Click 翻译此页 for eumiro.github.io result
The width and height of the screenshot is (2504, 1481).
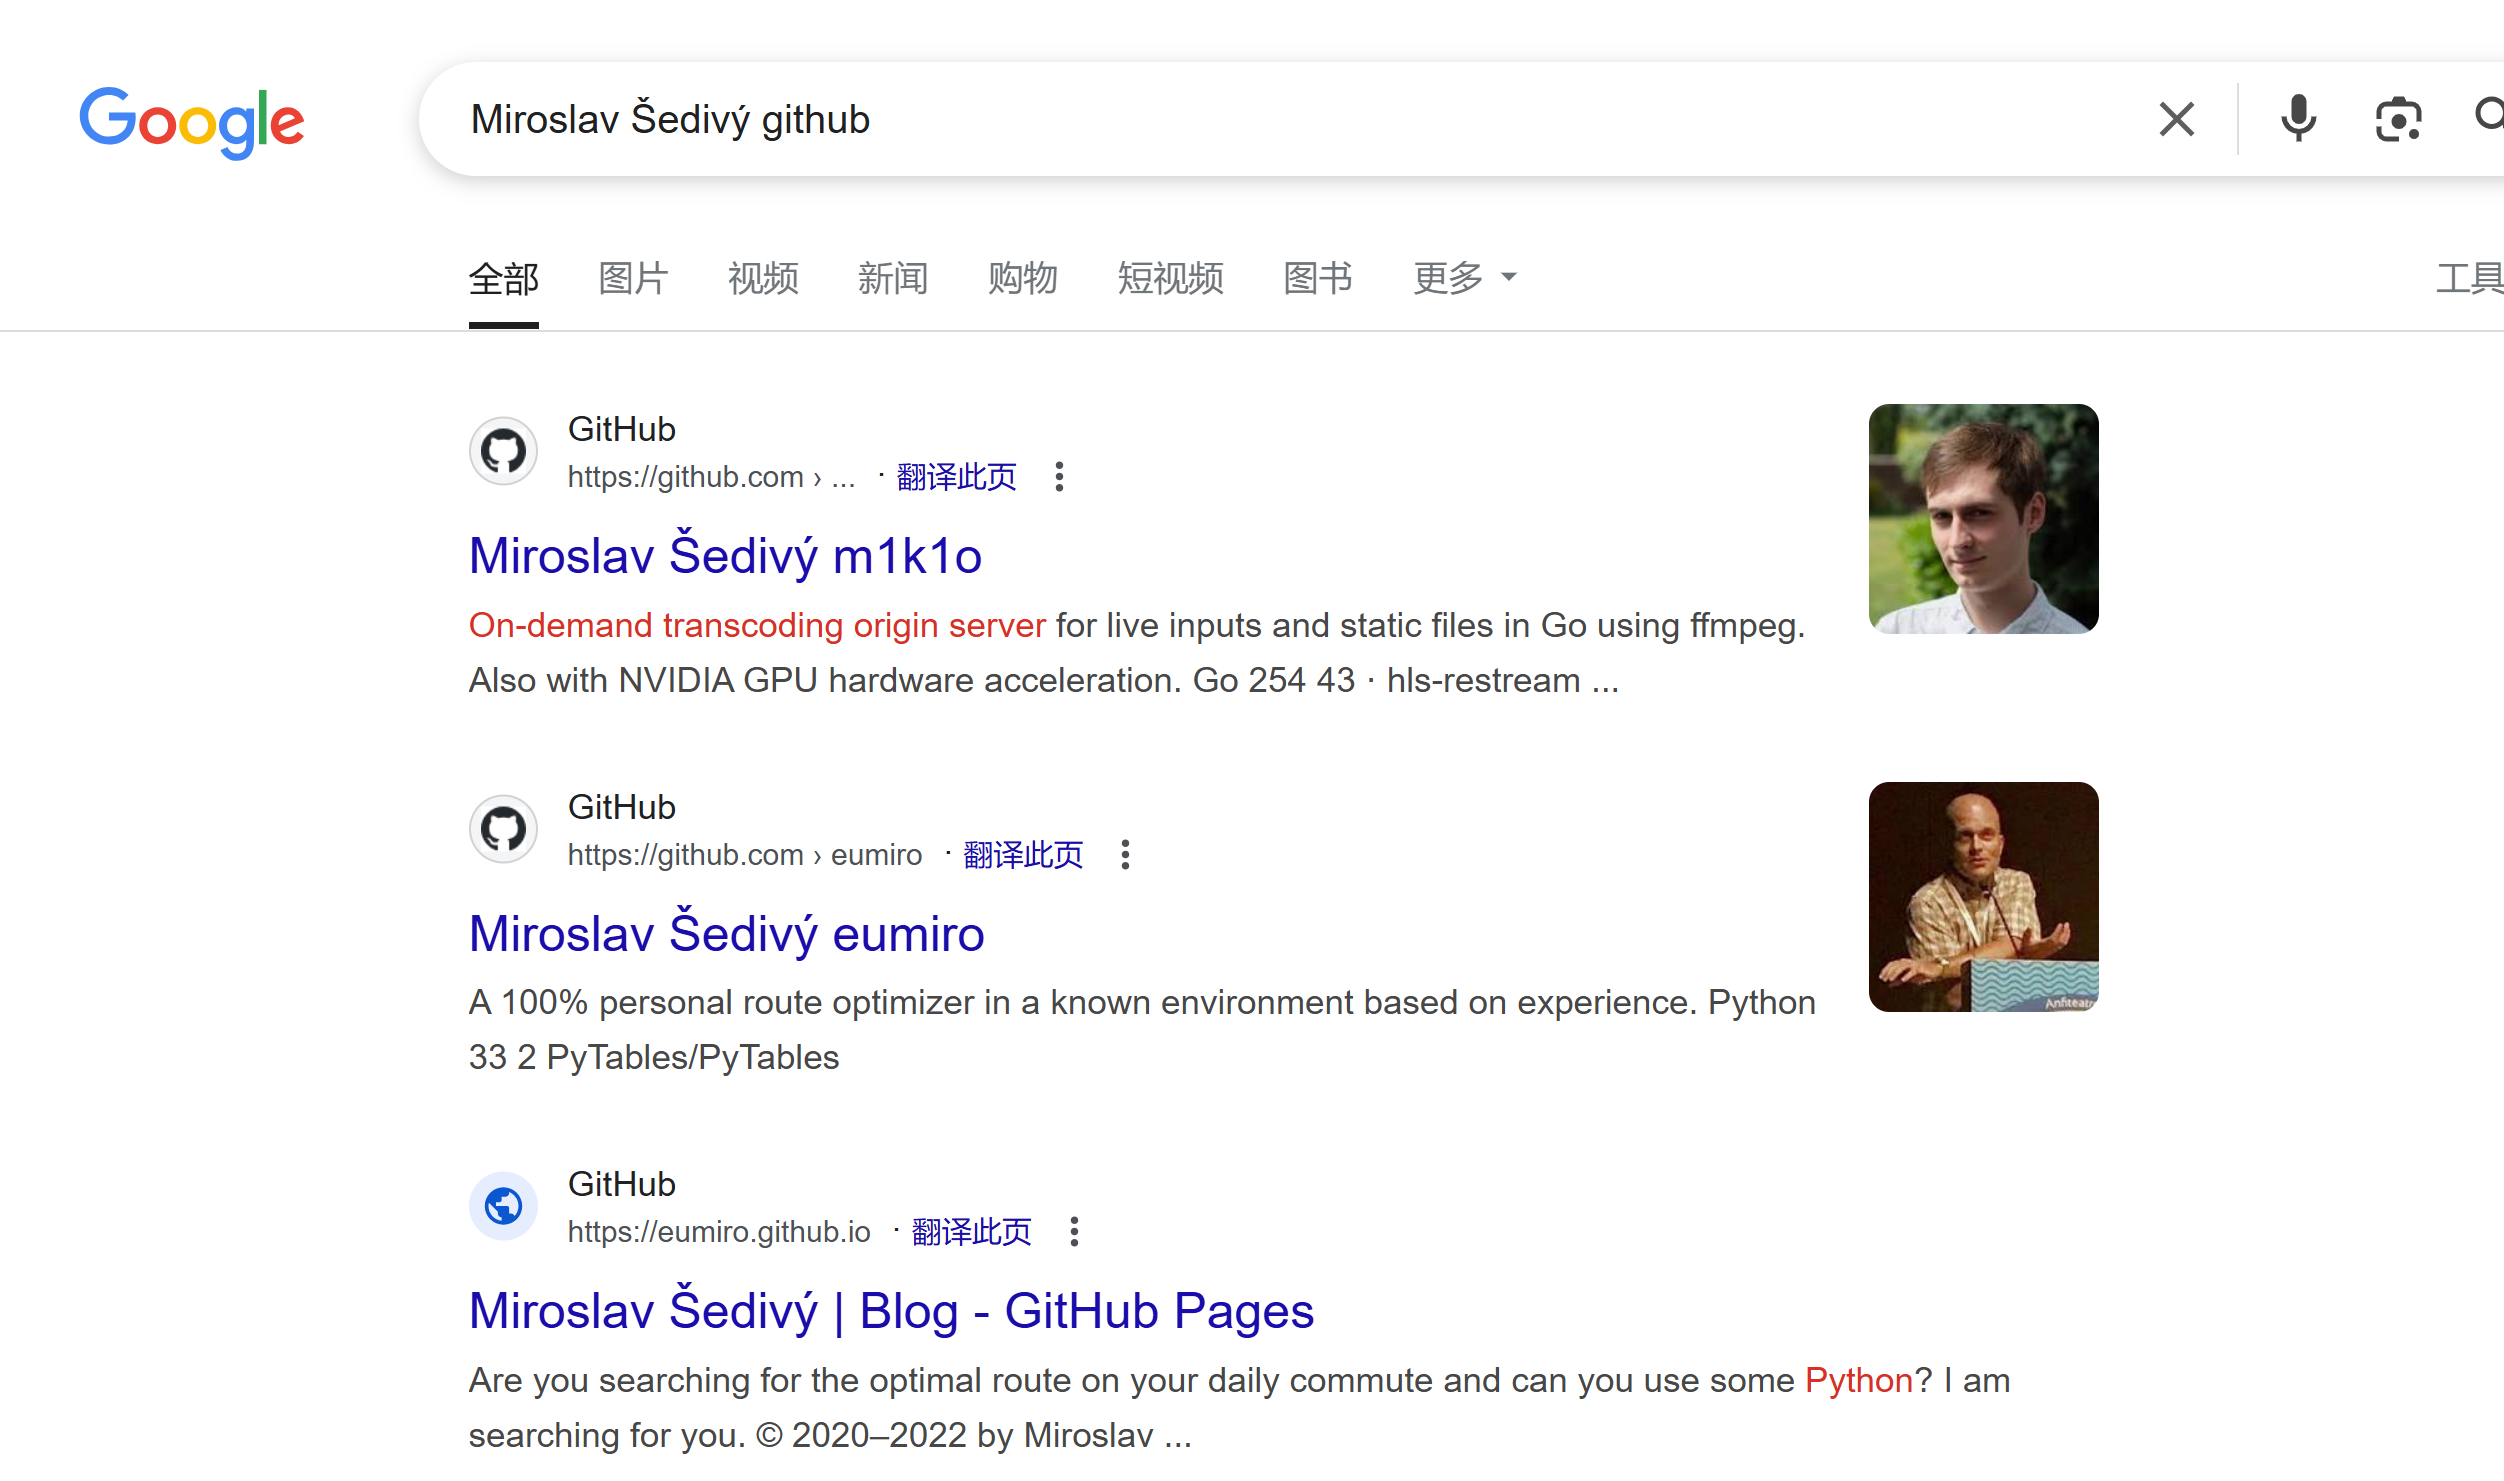[971, 1232]
